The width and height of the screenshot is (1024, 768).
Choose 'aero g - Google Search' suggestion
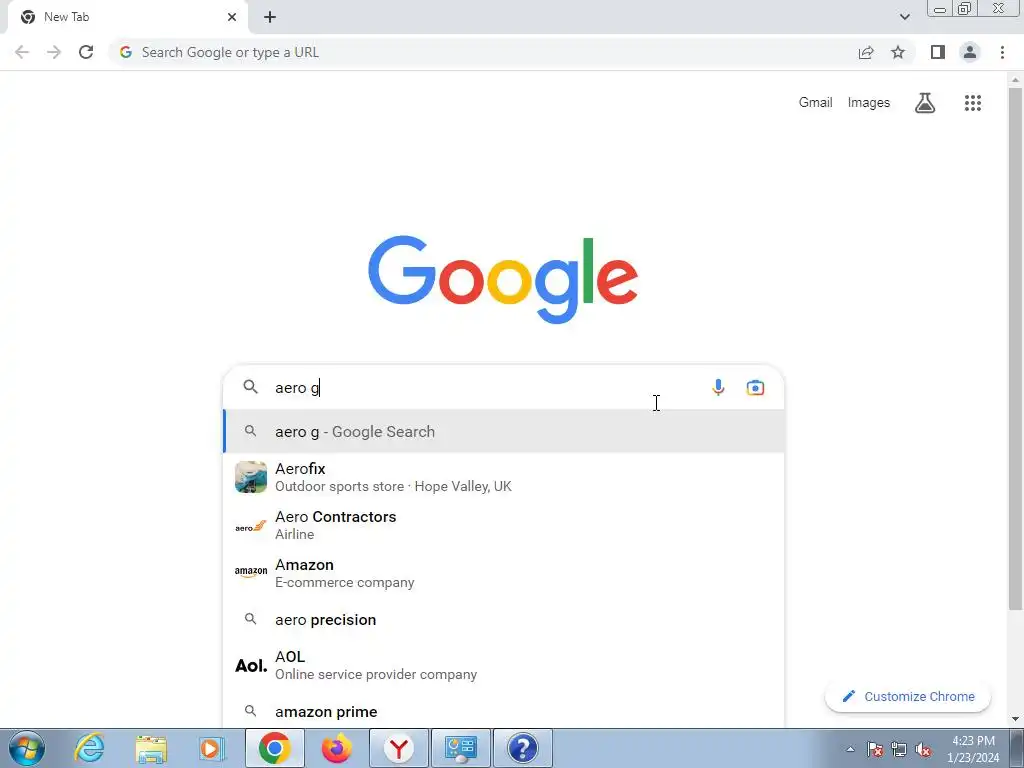coord(504,431)
